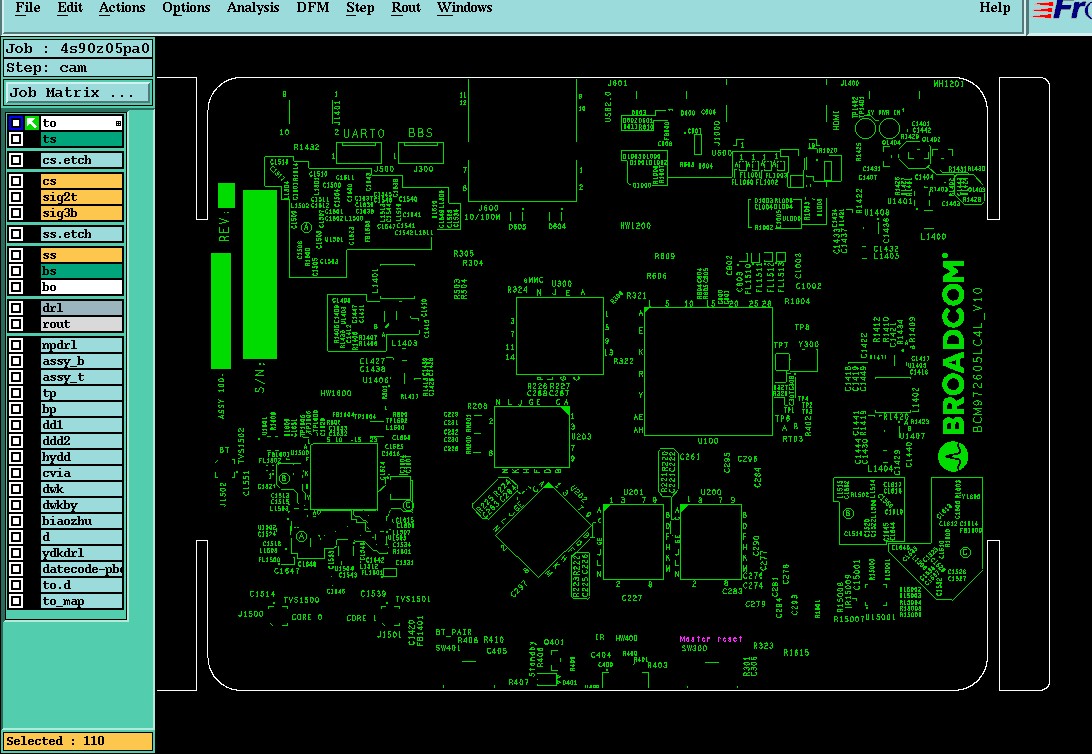Select the 'to_map' layer name
1092x754 pixels.
click(x=81, y=601)
